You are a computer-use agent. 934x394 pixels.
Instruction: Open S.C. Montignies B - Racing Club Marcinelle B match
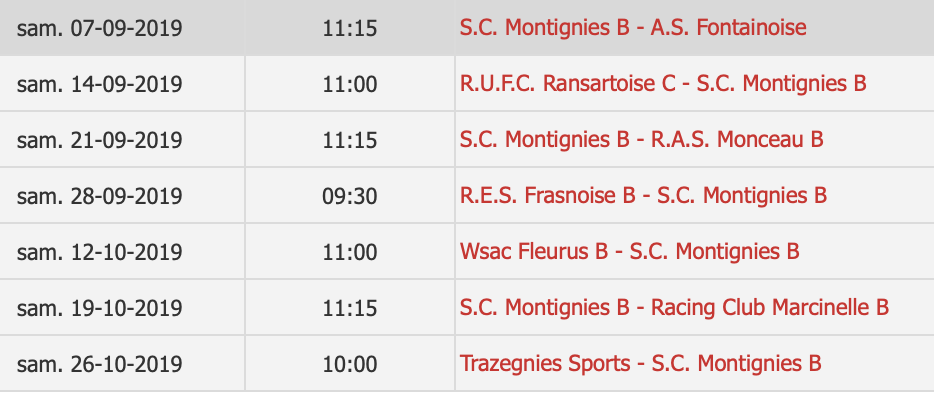pyautogui.click(x=674, y=308)
